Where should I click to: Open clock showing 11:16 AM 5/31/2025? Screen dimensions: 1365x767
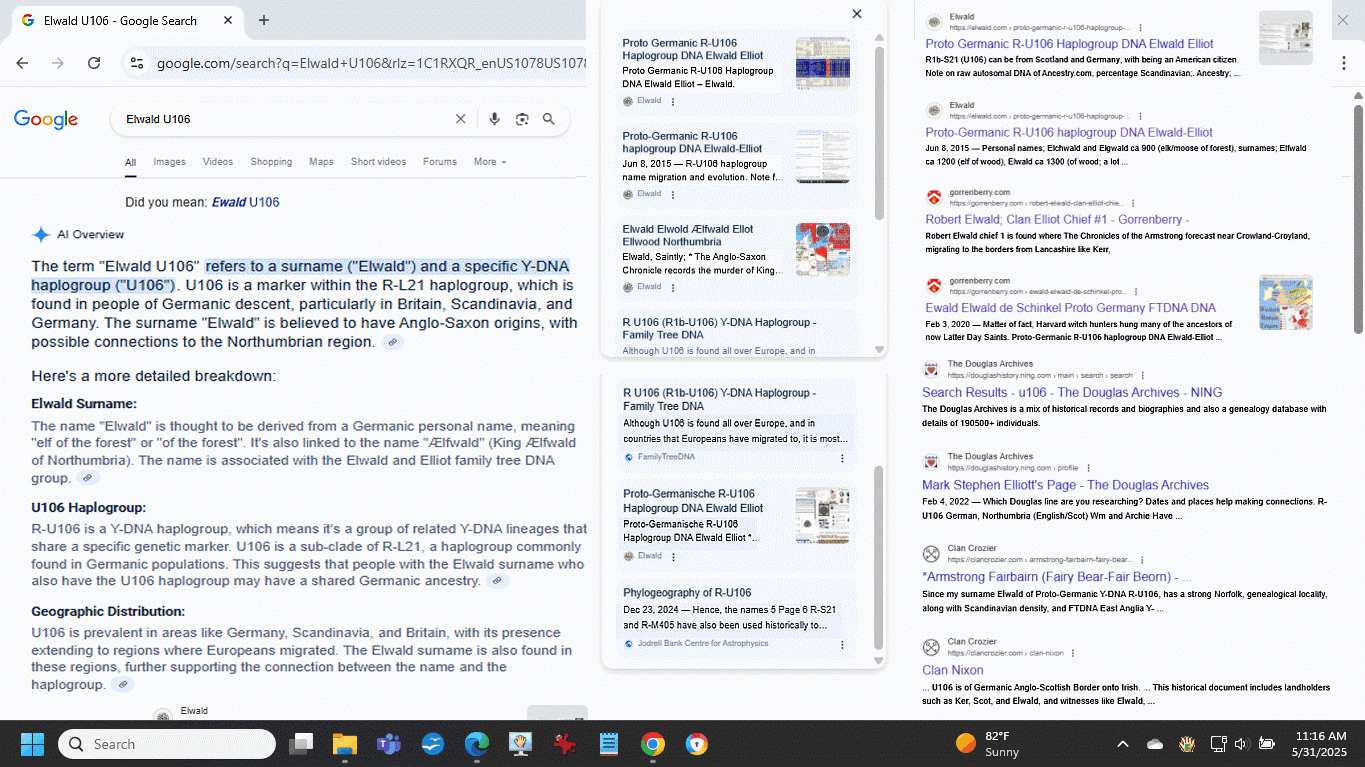click(1320, 744)
